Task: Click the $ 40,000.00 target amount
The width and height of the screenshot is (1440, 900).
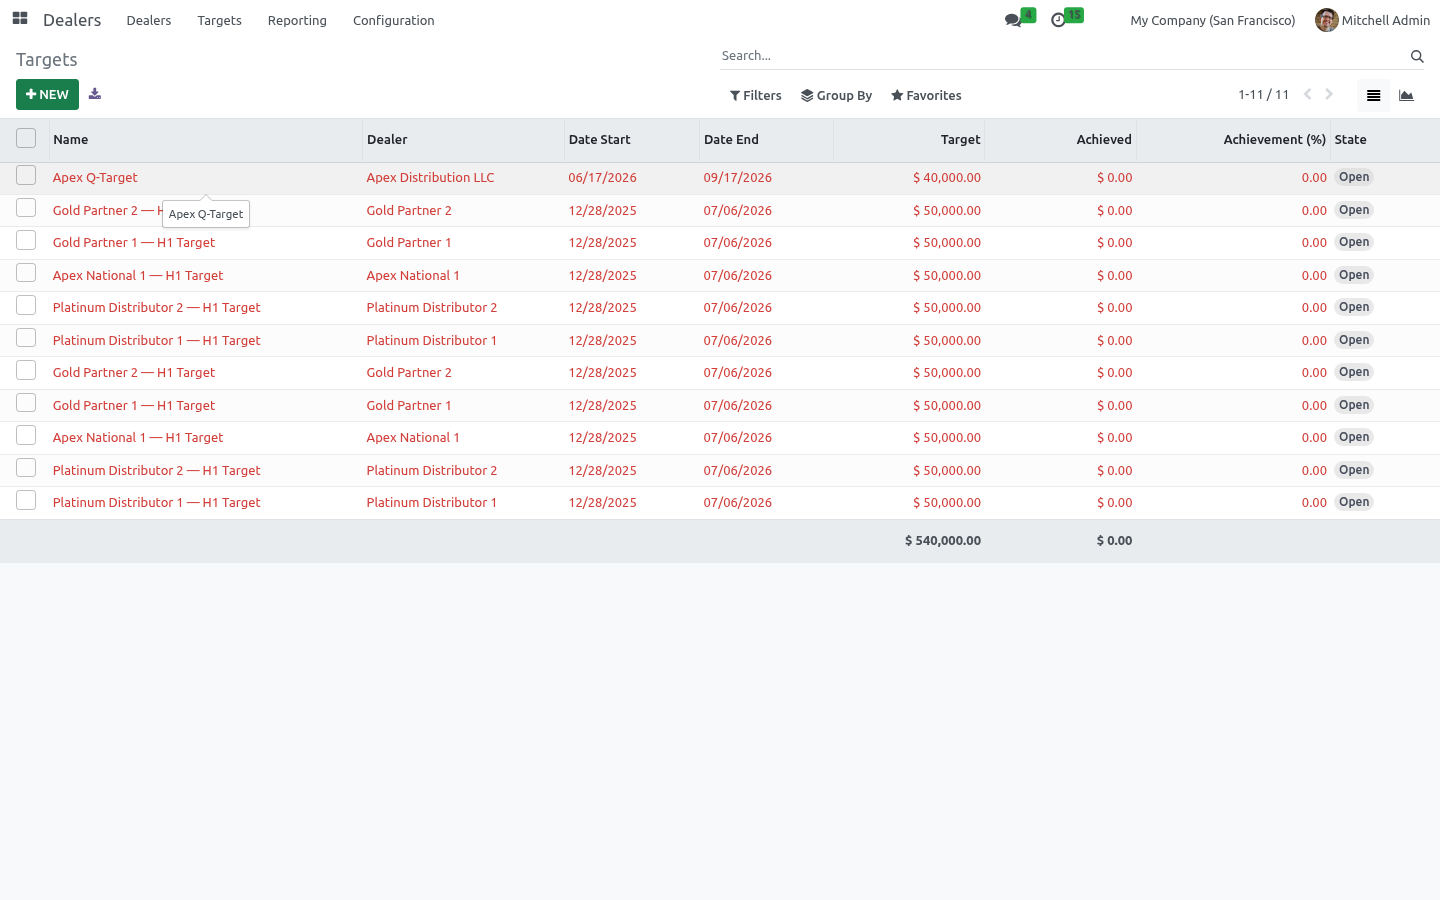Action: pos(947,178)
